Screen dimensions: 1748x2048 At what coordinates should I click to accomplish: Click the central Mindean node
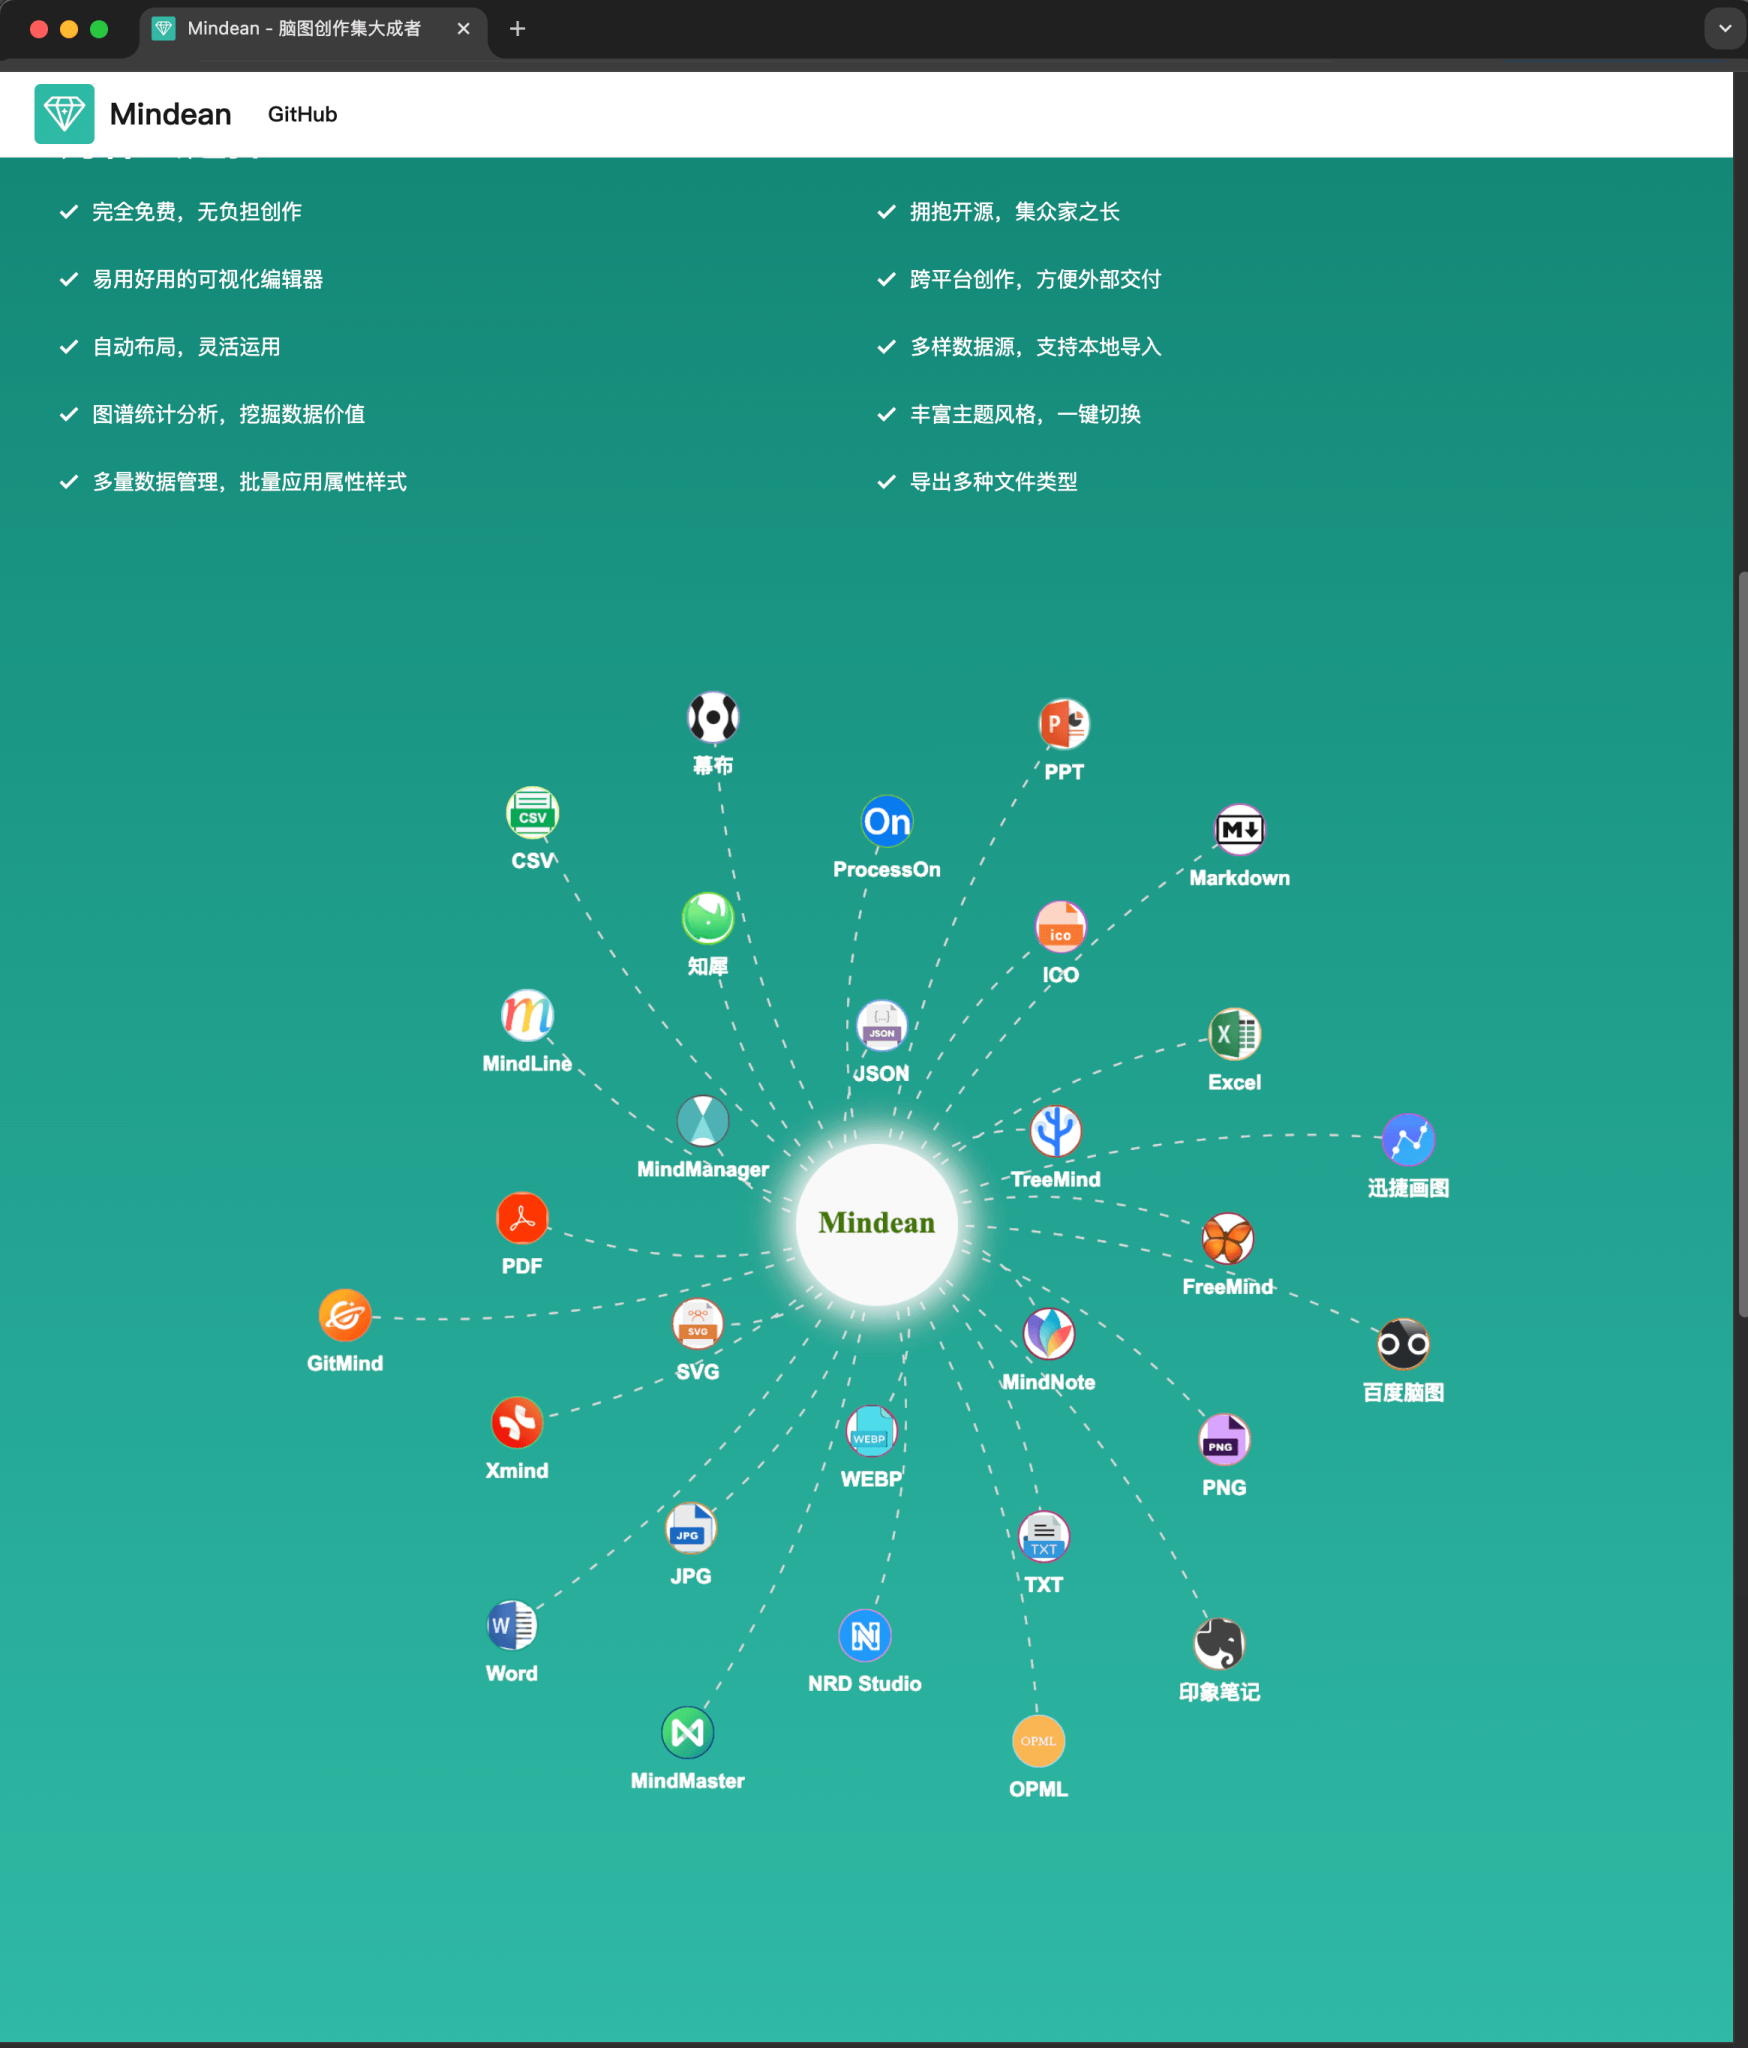pyautogui.click(x=876, y=1223)
